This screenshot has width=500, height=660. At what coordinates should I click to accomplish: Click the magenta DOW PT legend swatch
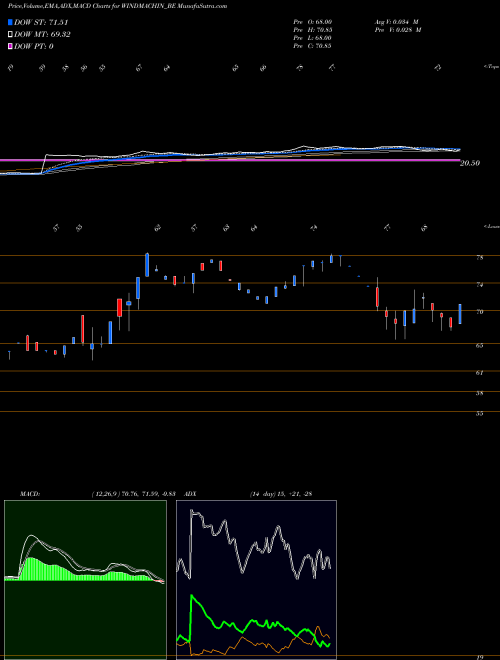pyautogui.click(x=10, y=46)
